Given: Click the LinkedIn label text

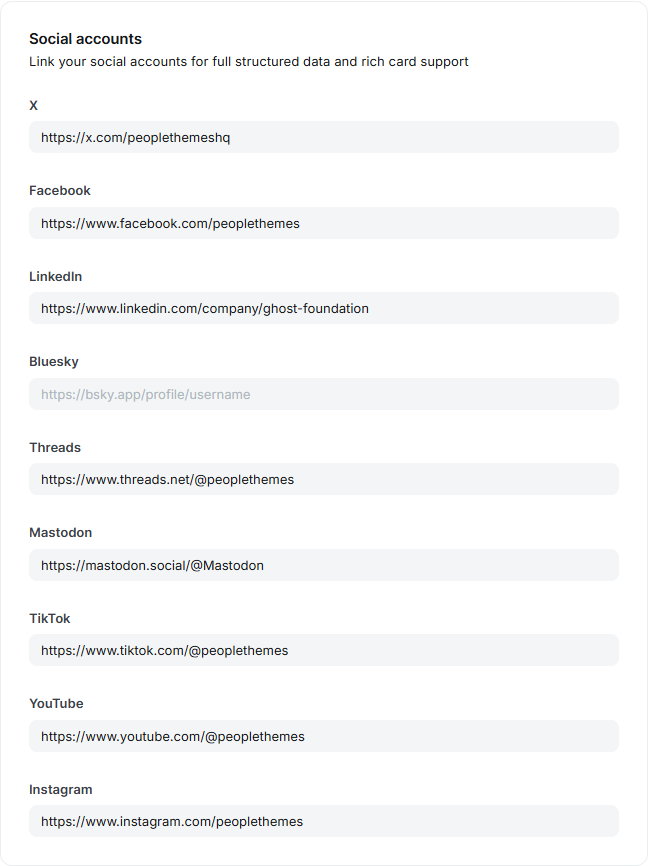Looking at the screenshot, I should 56,276.
